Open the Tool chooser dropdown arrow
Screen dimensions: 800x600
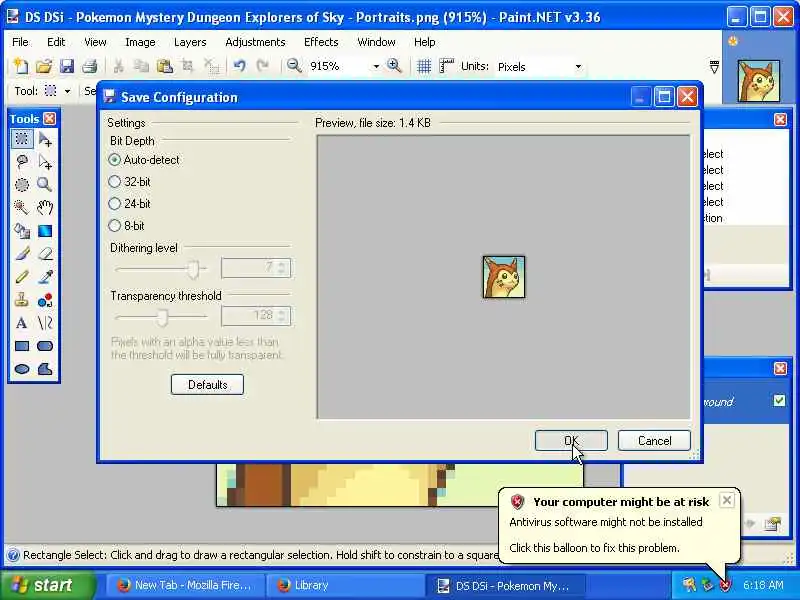[67, 91]
